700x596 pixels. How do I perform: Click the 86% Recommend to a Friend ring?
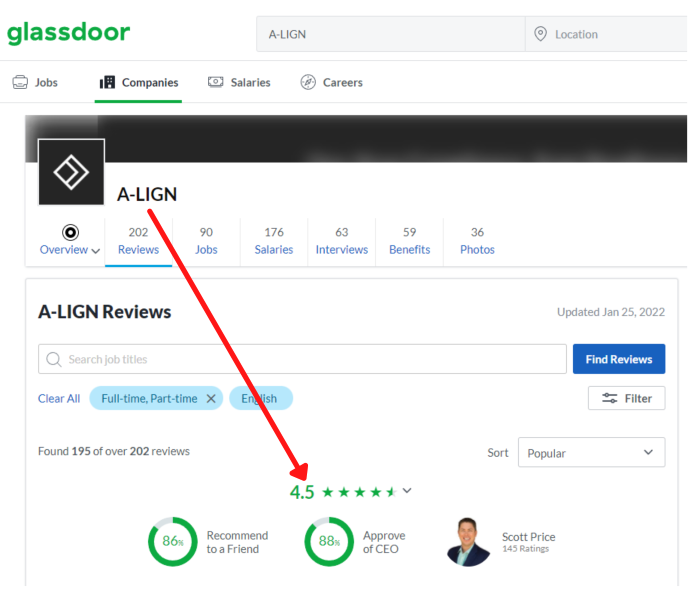click(x=173, y=542)
